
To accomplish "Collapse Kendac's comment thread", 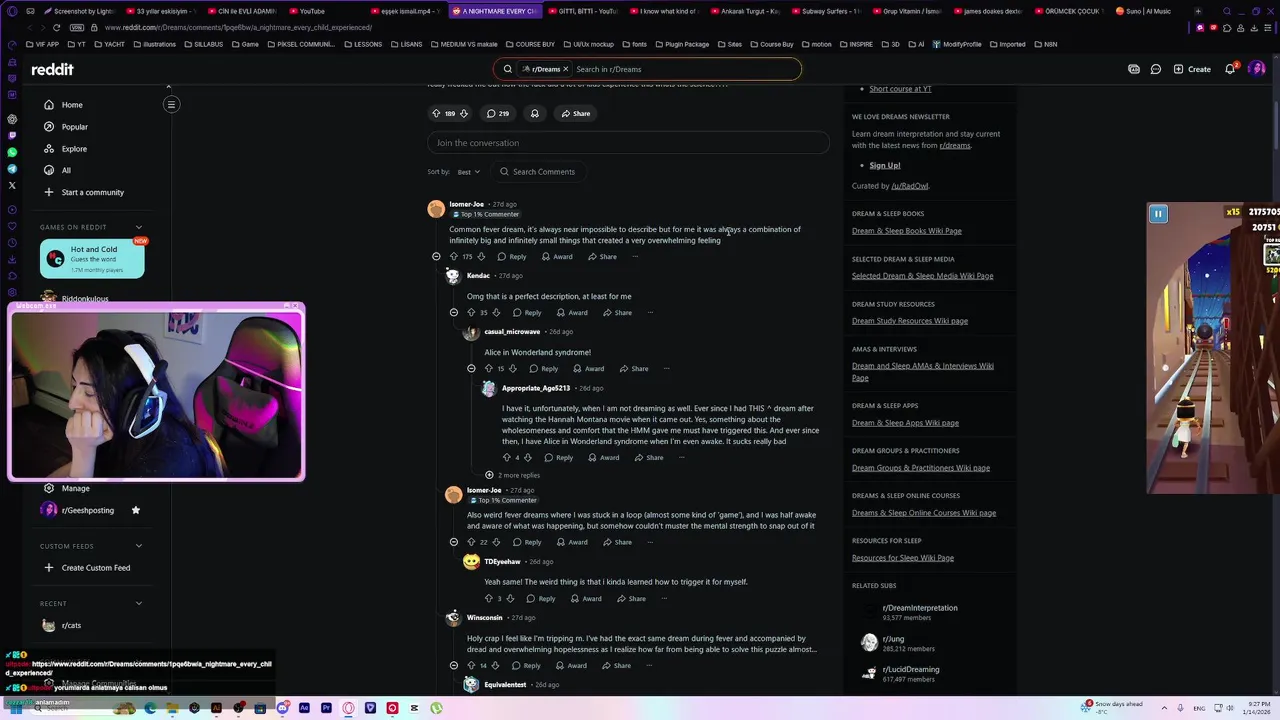I will tap(454, 313).
